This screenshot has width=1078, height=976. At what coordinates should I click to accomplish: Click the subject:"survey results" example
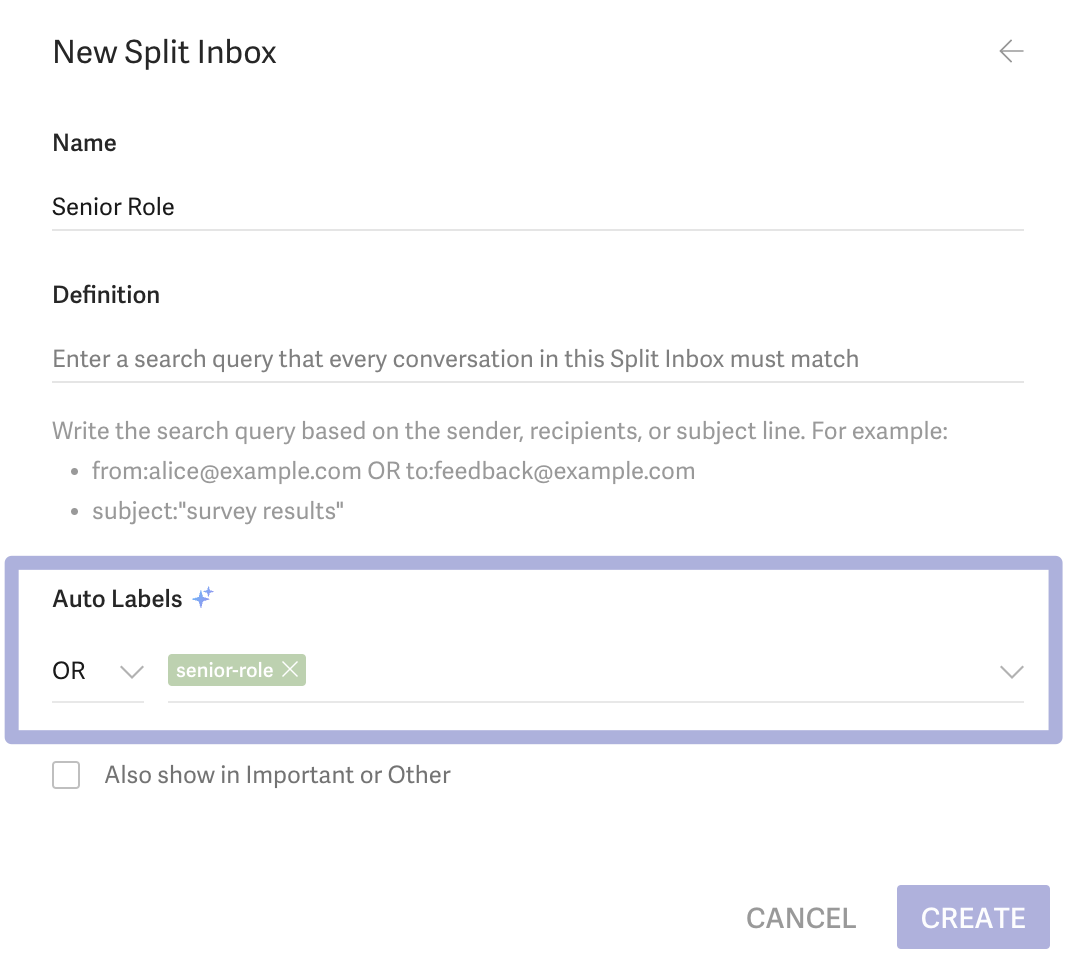click(x=218, y=511)
